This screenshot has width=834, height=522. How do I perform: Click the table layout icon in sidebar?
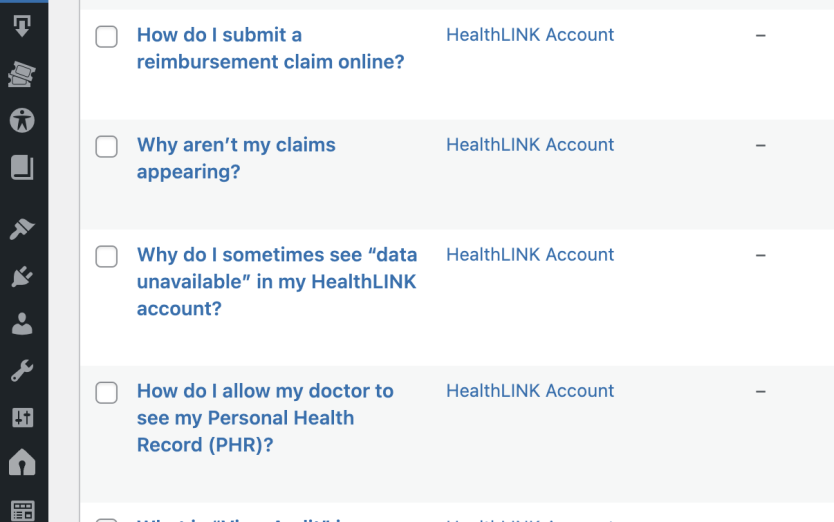pyautogui.click(x=22, y=510)
